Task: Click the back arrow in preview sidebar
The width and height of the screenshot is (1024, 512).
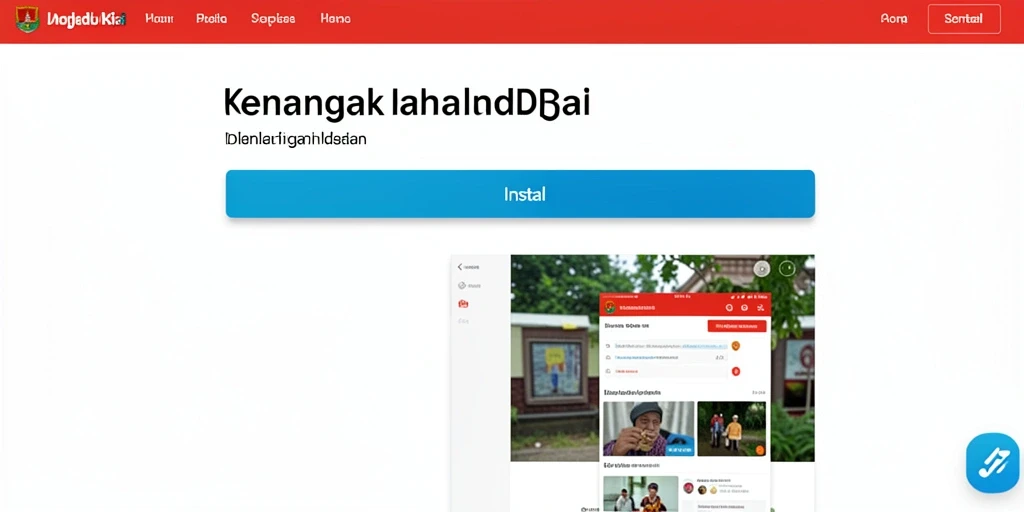Action: click(460, 267)
